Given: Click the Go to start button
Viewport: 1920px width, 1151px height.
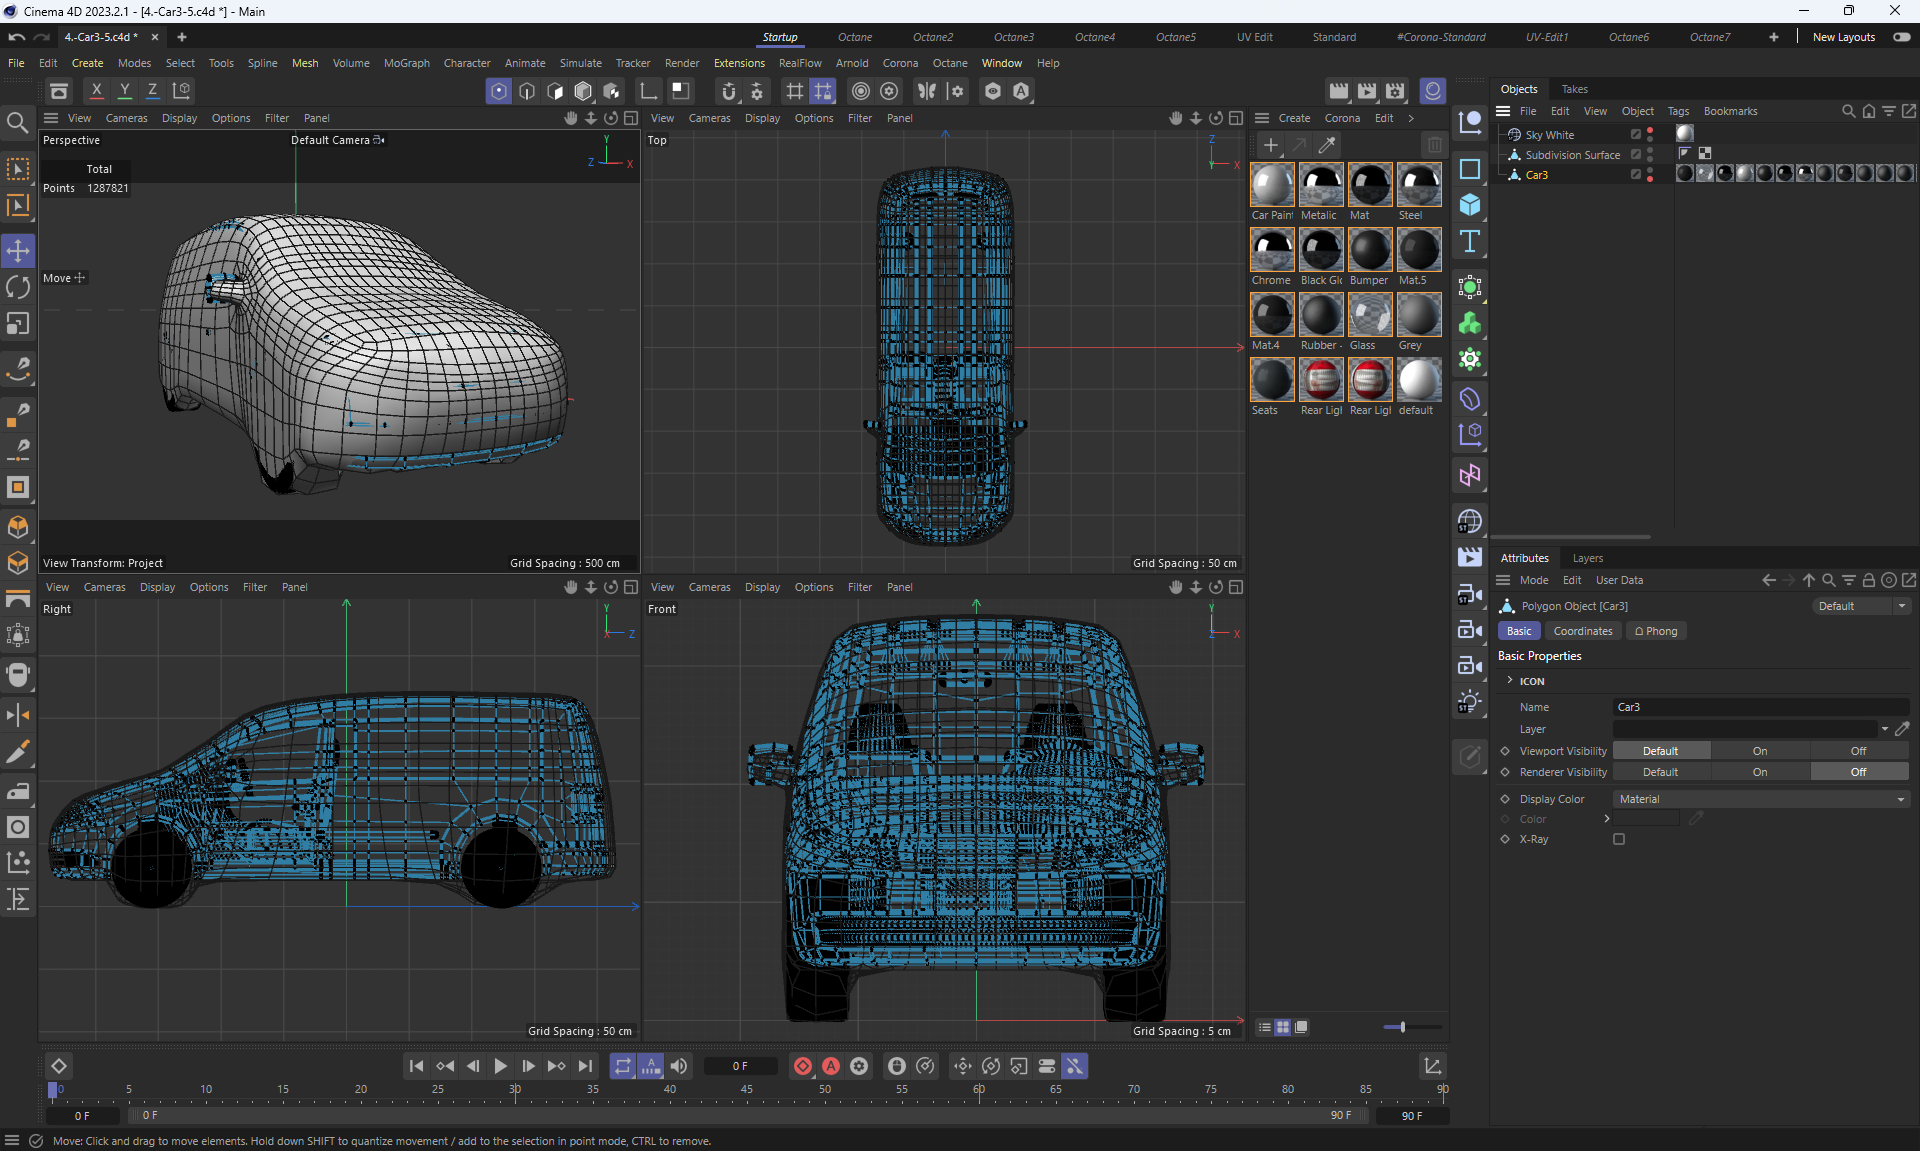Looking at the screenshot, I should coord(416,1066).
